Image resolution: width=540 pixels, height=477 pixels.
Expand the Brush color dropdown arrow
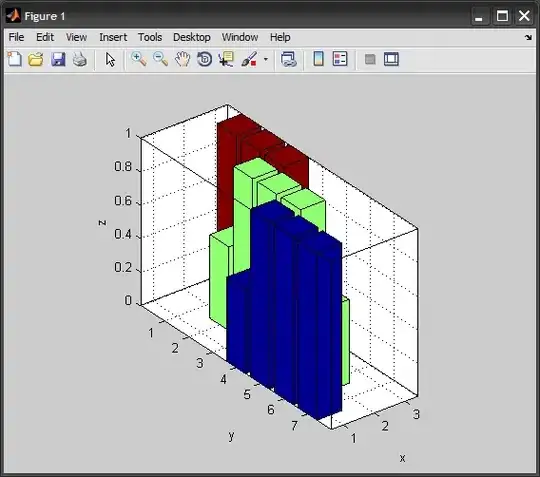point(266,59)
